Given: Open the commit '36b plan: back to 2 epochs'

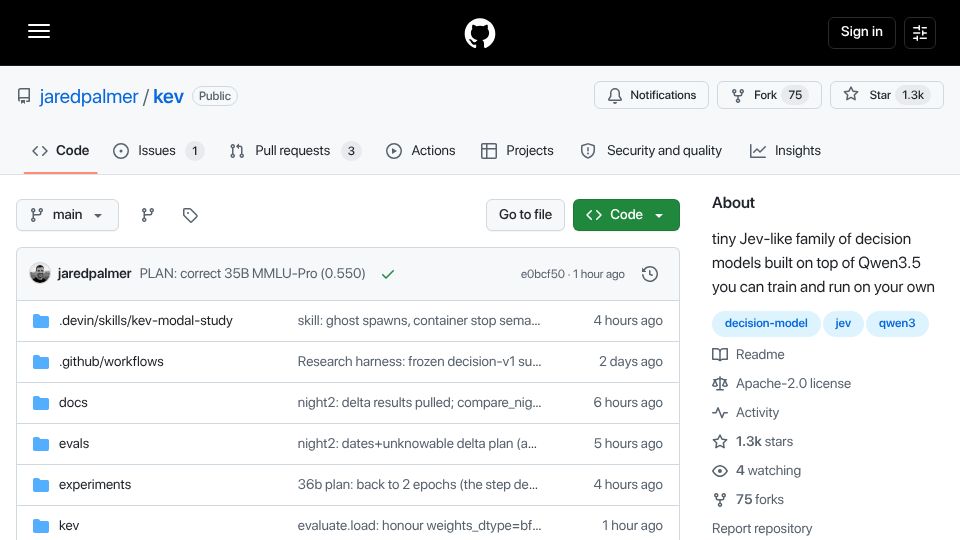Looking at the screenshot, I should pyautogui.click(x=418, y=485).
